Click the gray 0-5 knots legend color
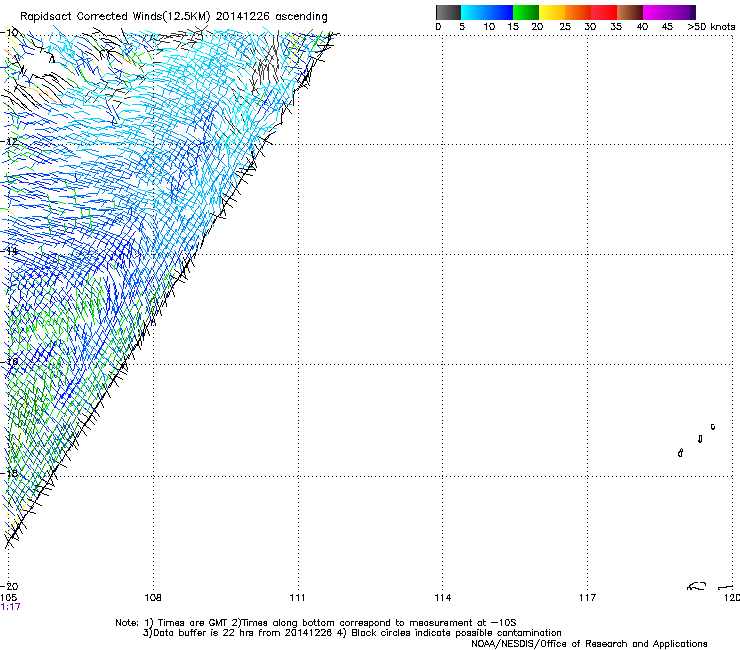 coord(448,12)
